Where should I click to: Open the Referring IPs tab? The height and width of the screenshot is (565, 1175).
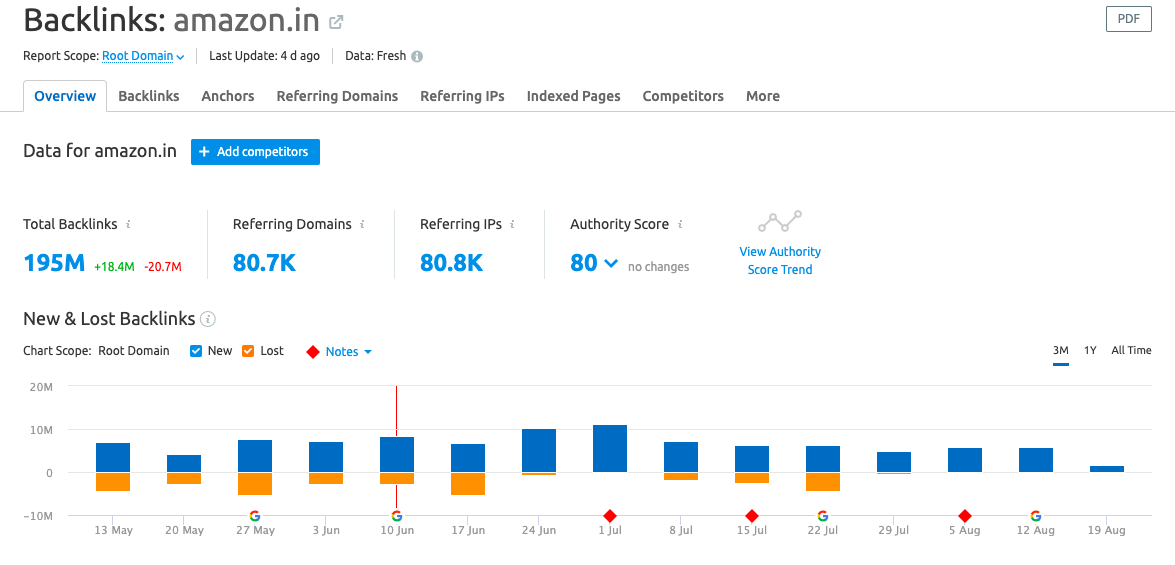[462, 96]
